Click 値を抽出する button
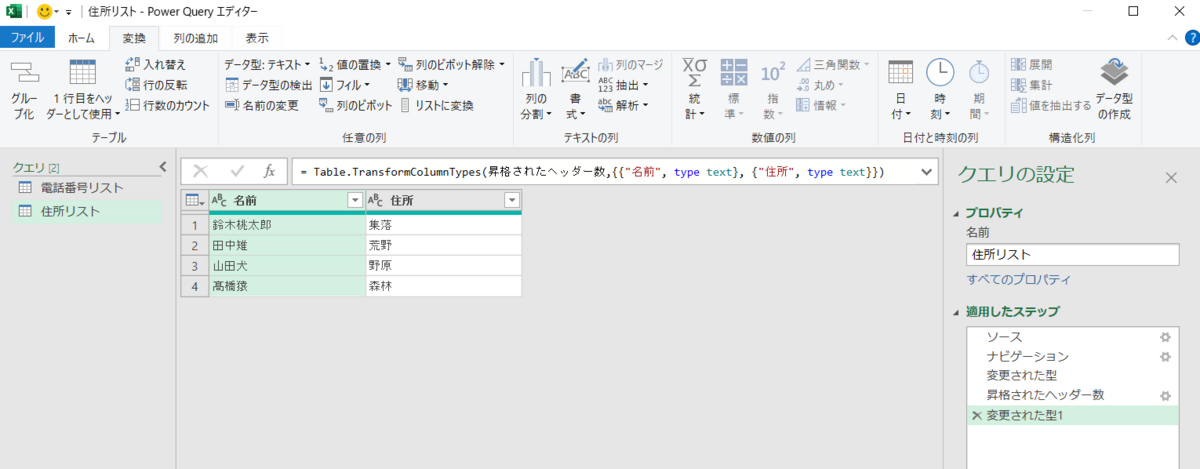Image resolution: width=1200 pixels, height=469 pixels. [1051, 105]
